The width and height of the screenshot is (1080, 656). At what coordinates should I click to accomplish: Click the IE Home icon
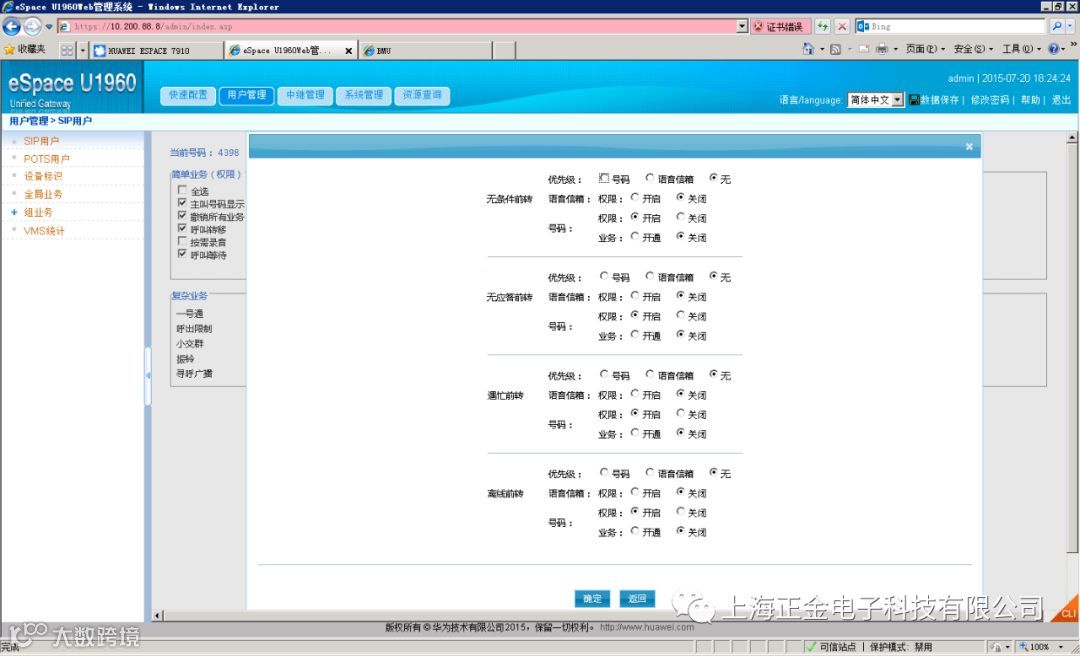click(808, 50)
